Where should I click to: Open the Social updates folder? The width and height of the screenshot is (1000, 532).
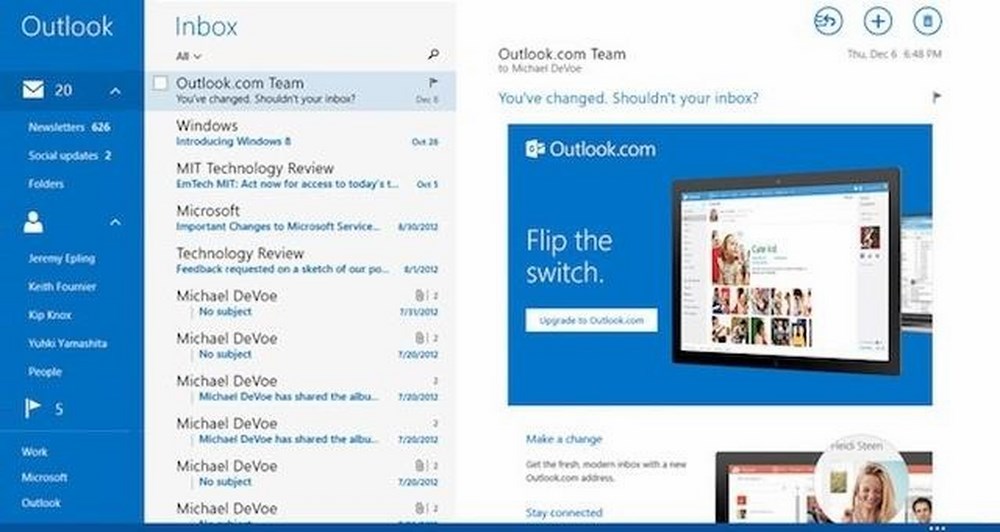[x=70, y=156]
